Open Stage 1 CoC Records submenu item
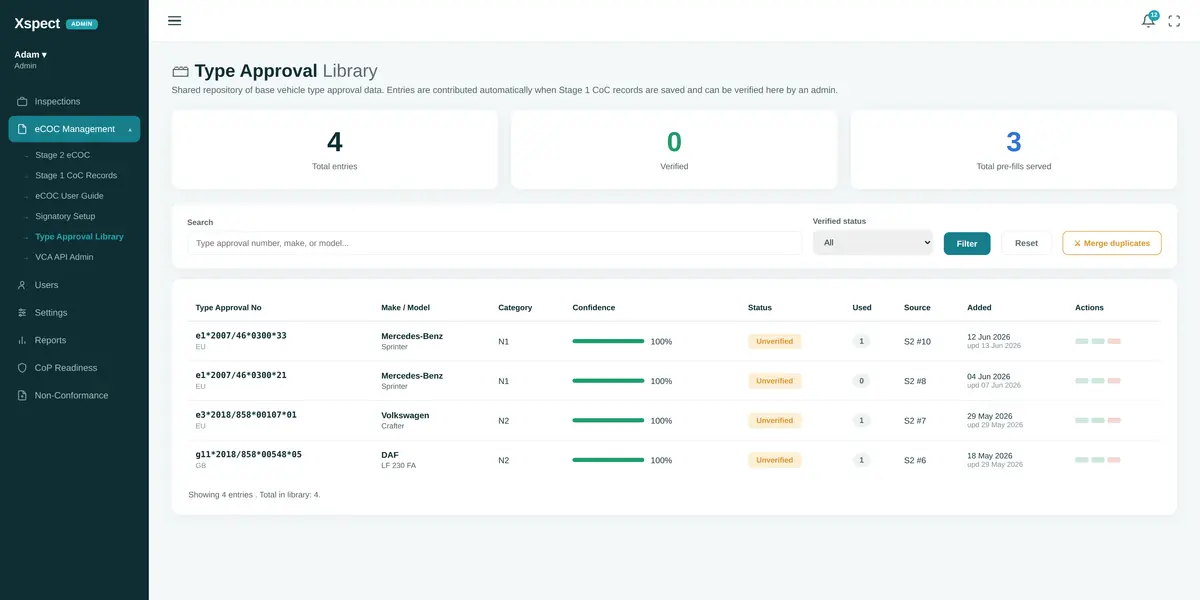 pos(76,176)
